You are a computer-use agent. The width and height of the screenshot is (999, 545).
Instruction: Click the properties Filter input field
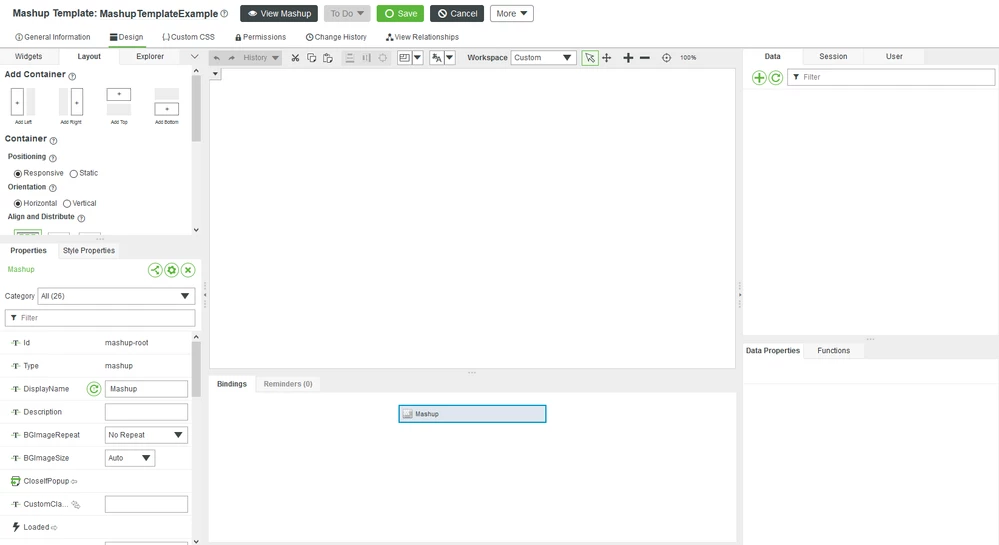(x=100, y=317)
